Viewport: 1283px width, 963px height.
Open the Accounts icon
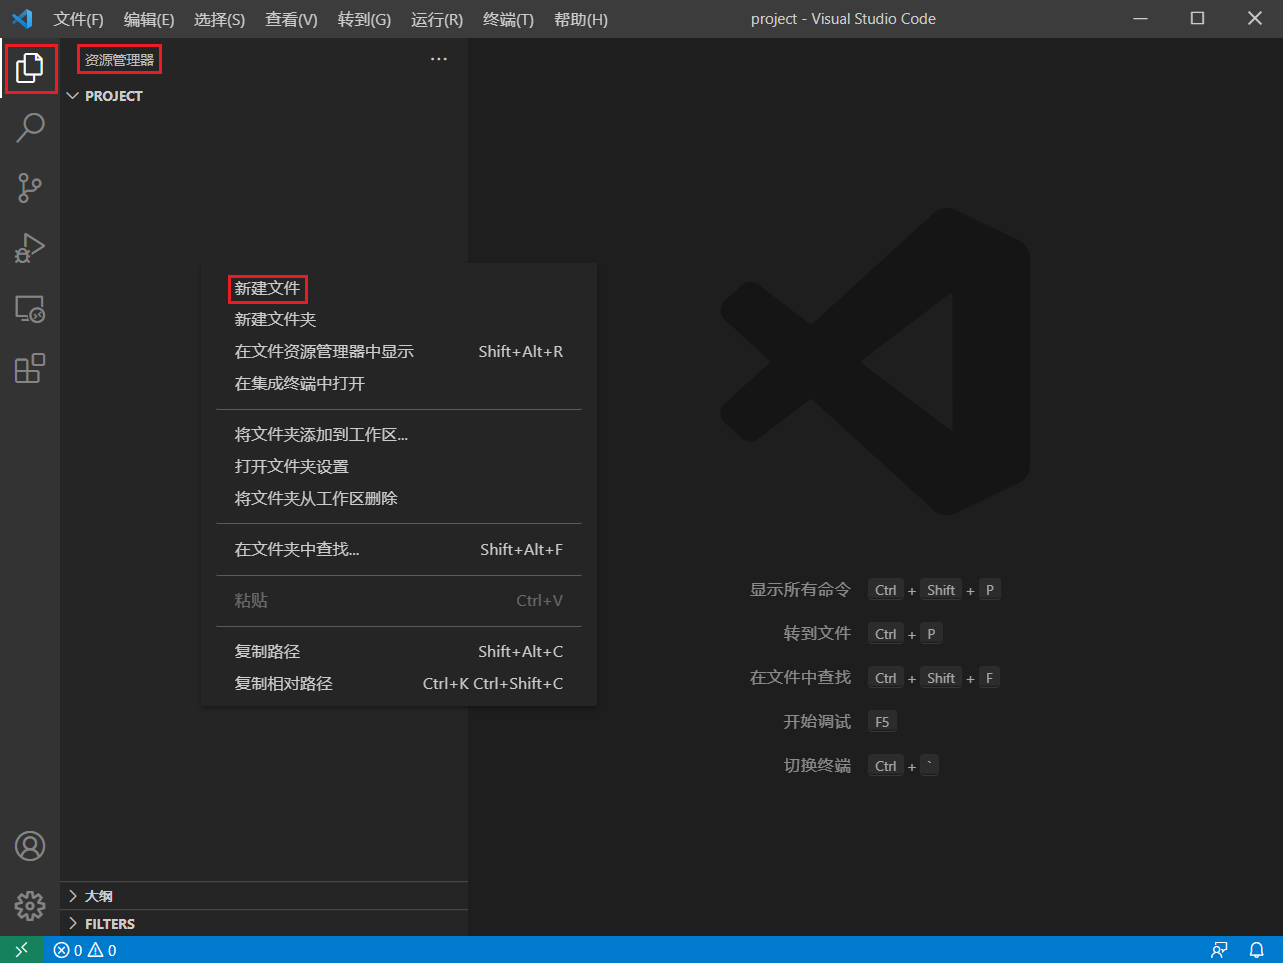click(30, 846)
